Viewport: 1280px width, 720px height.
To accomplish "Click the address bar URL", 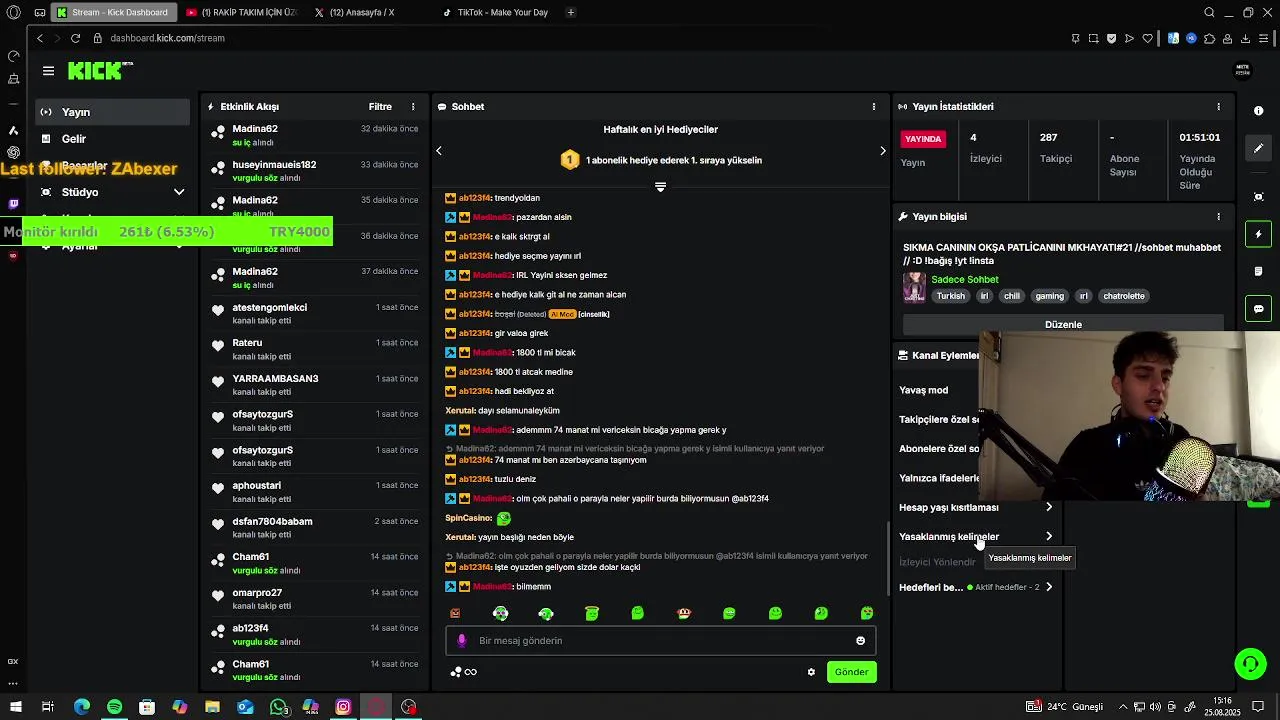I will point(167,38).
